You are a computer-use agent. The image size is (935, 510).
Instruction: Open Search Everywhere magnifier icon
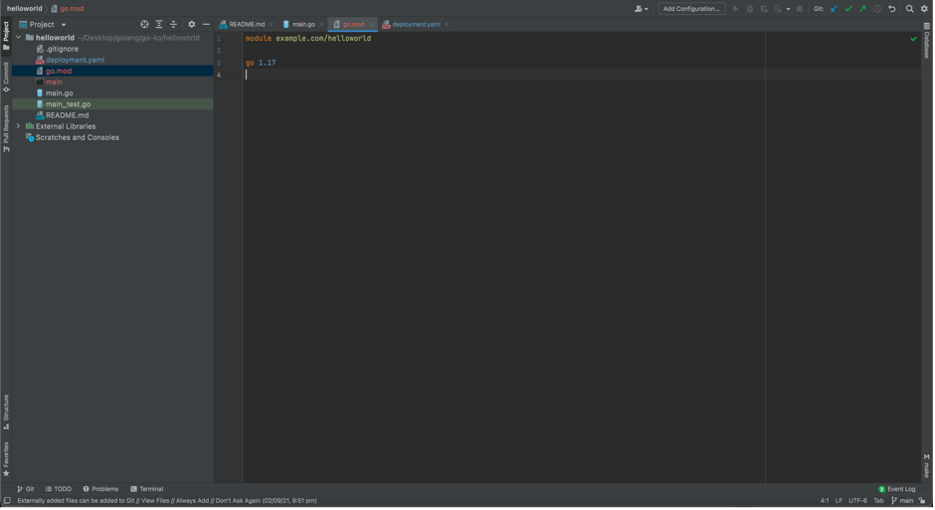[x=909, y=9]
